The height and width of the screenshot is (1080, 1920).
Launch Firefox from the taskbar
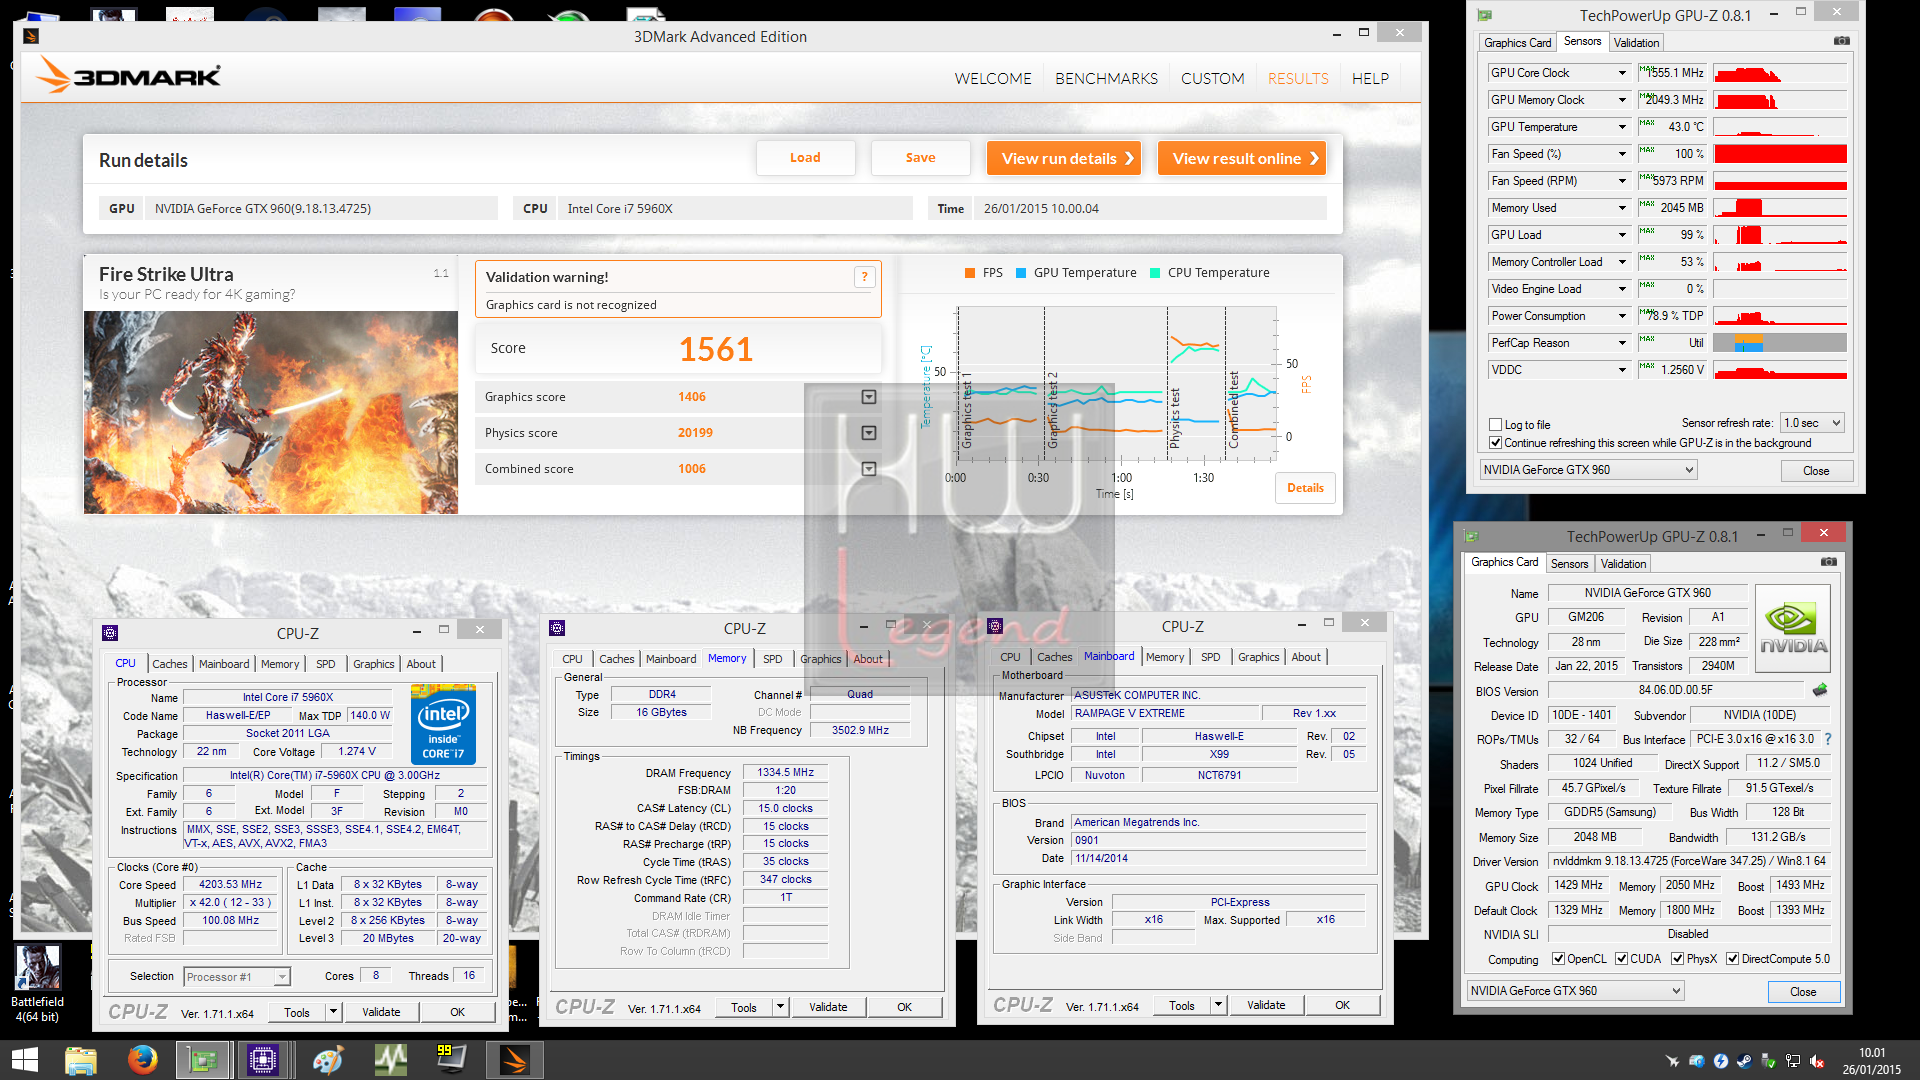tap(142, 1060)
